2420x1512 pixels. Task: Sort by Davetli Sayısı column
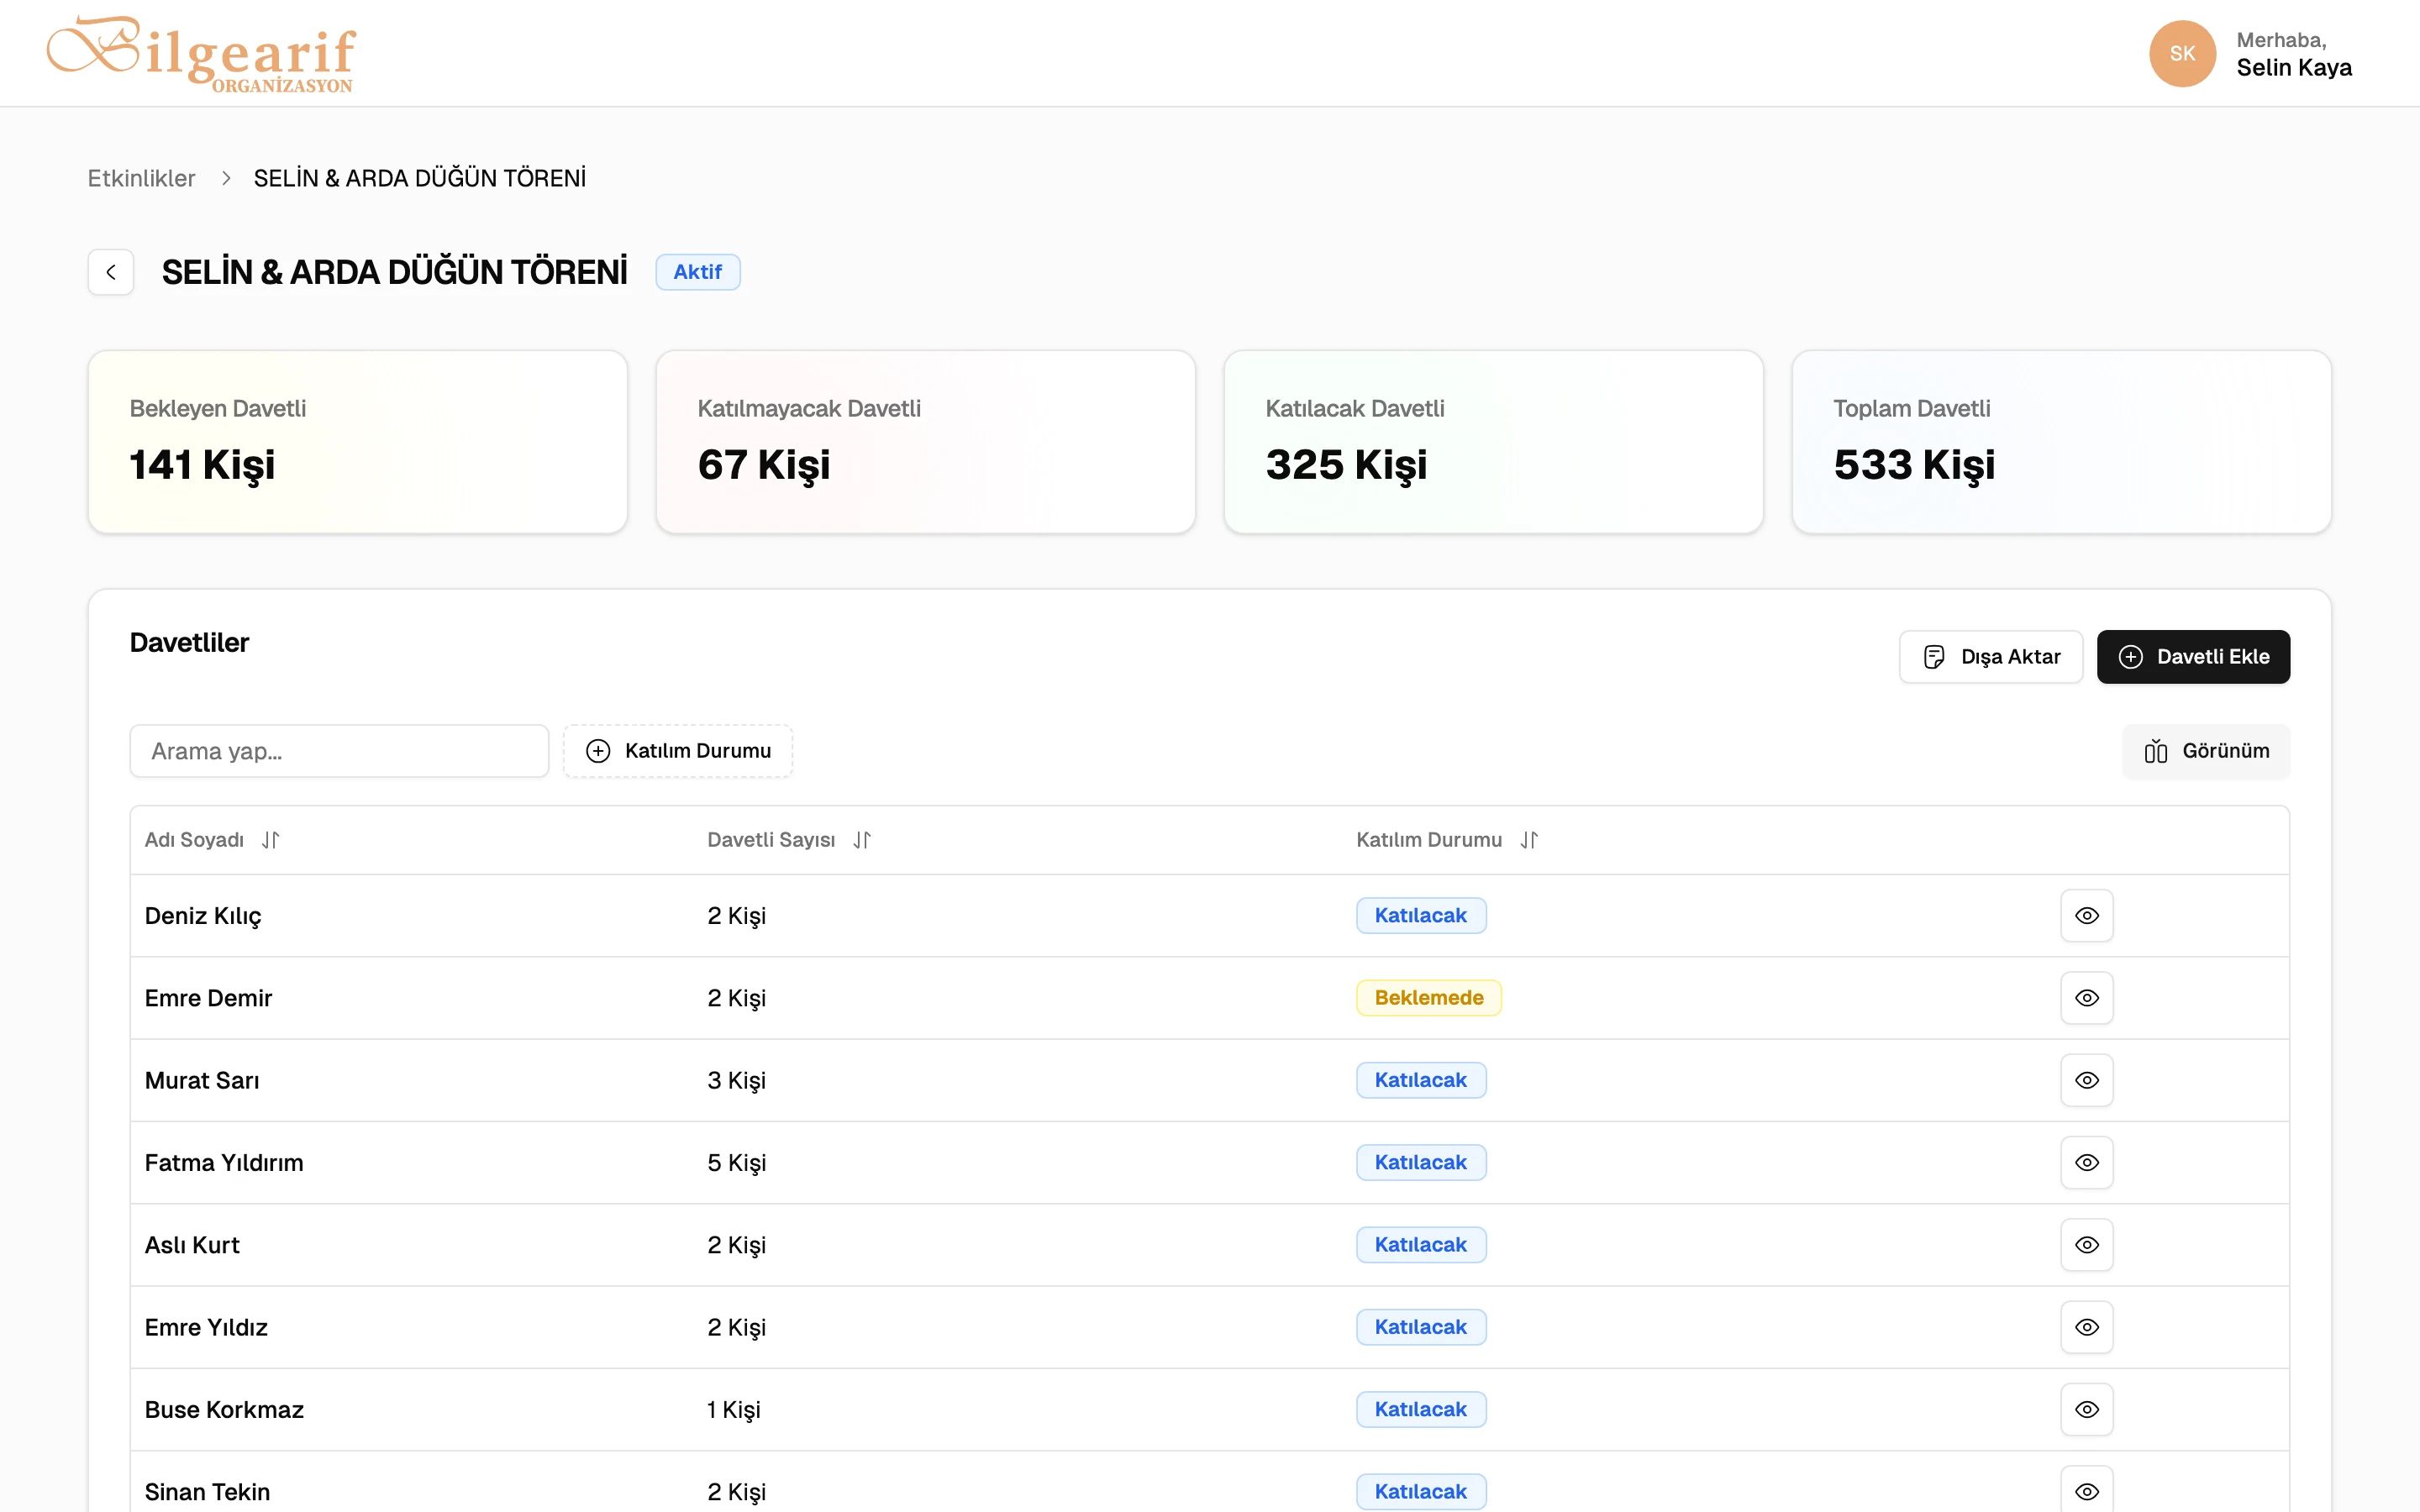[789, 840]
